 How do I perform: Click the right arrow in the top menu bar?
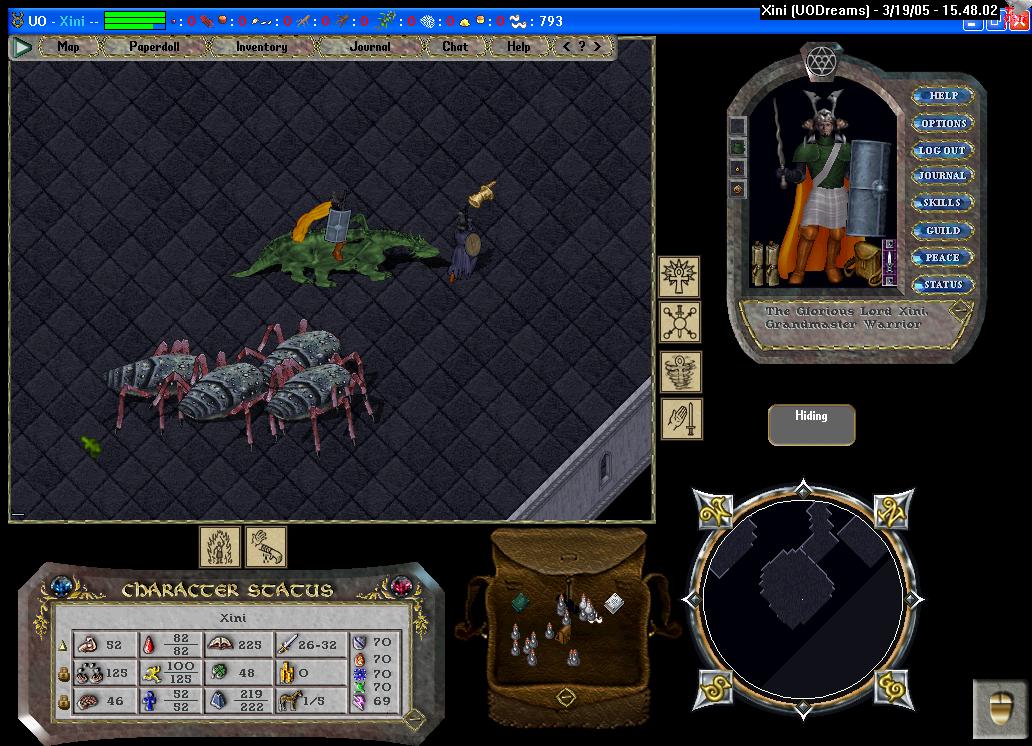pos(597,47)
